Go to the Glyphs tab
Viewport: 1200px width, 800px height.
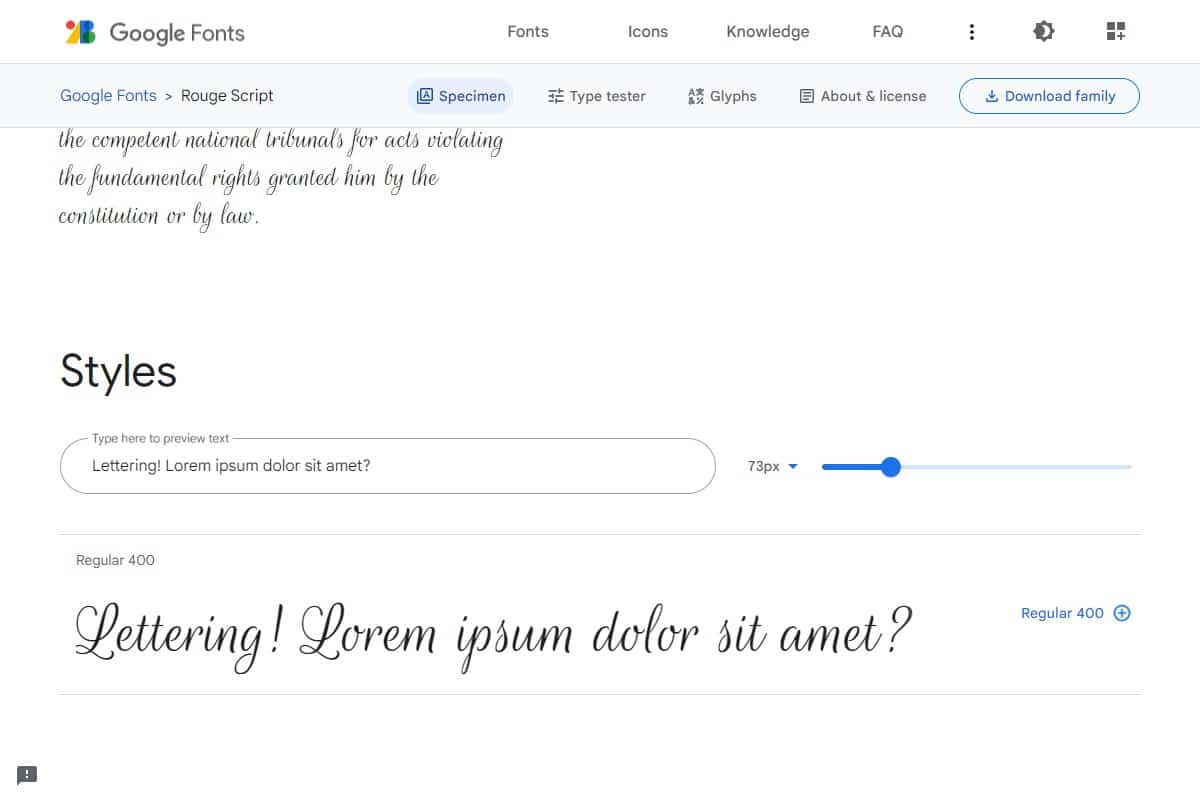pos(722,96)
